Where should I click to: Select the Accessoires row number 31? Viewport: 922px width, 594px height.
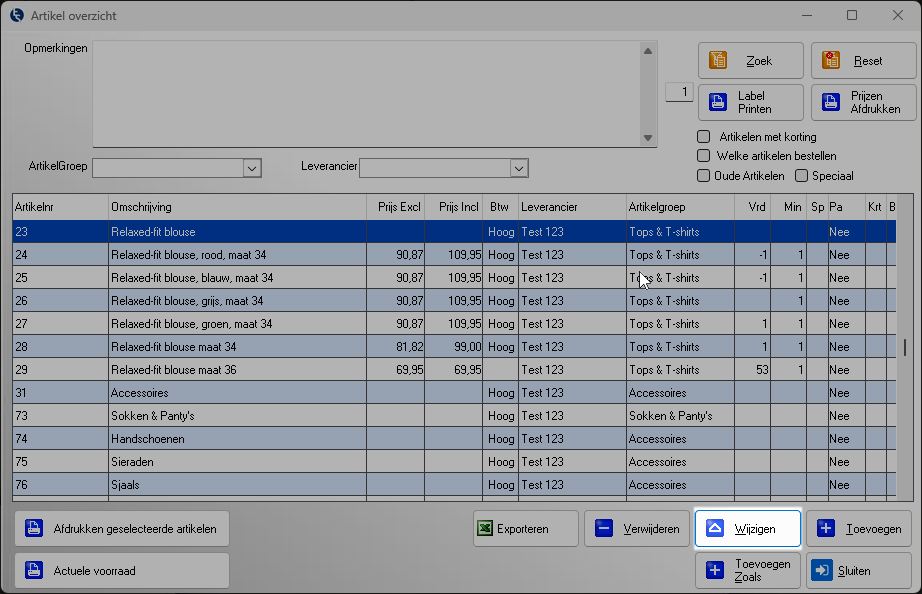pos(454,392)
